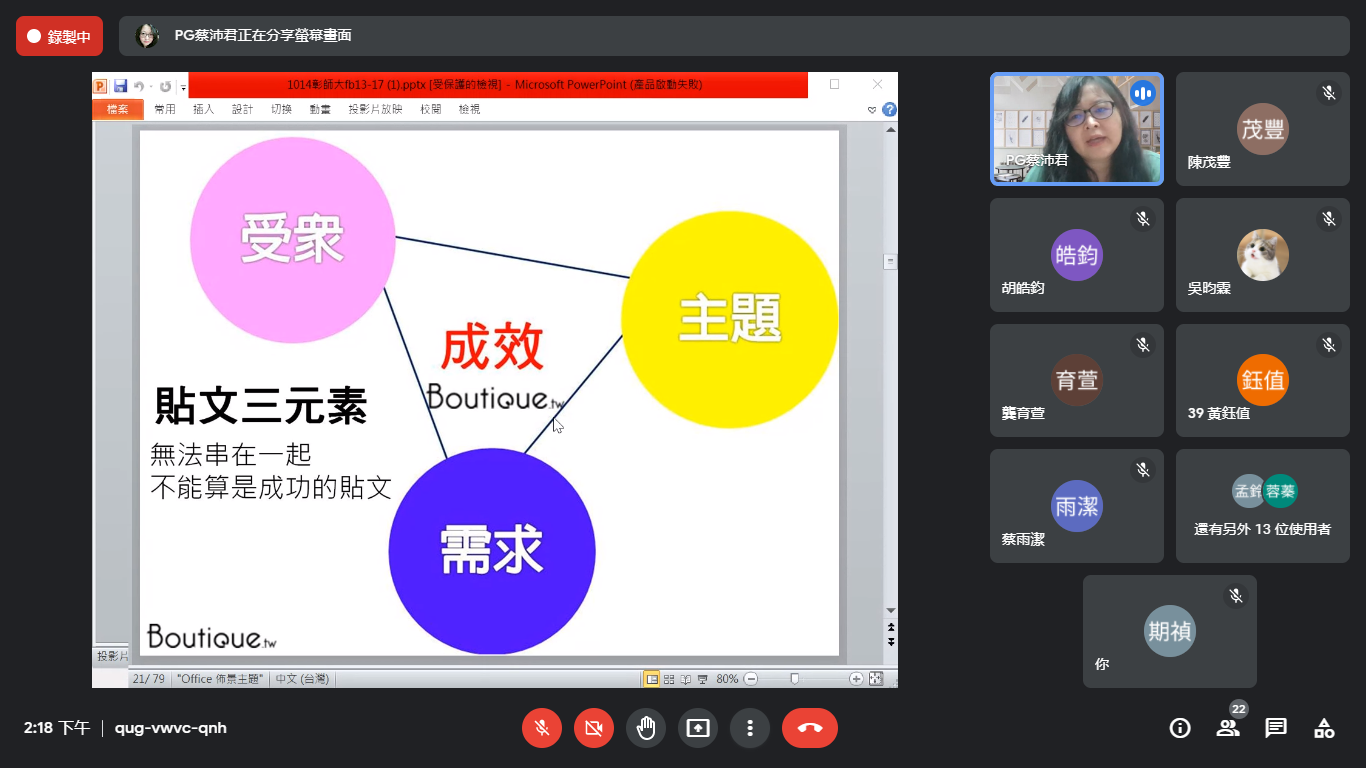Open Quick Access Toolbar customize dropdown

coord(183,88)
